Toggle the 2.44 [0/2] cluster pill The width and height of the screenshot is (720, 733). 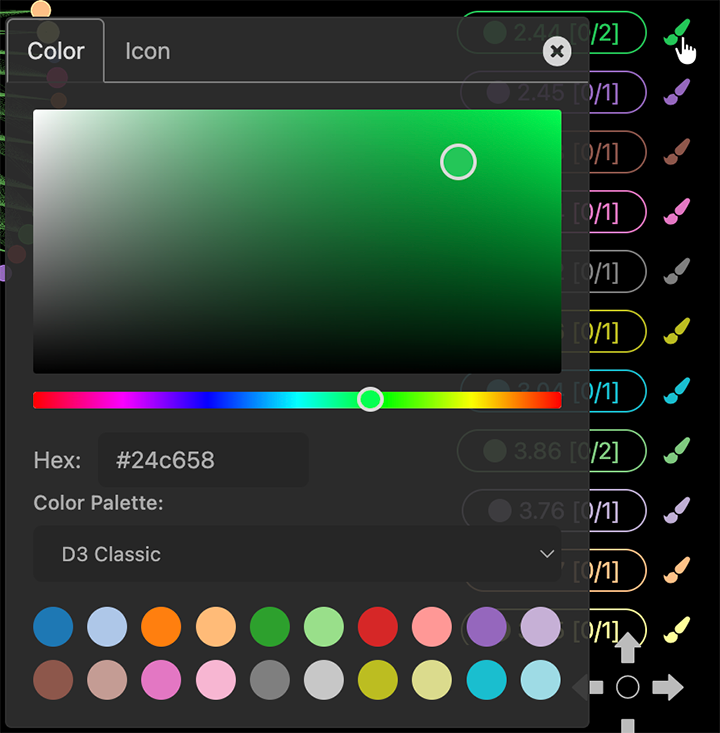(x=617, y=33)
